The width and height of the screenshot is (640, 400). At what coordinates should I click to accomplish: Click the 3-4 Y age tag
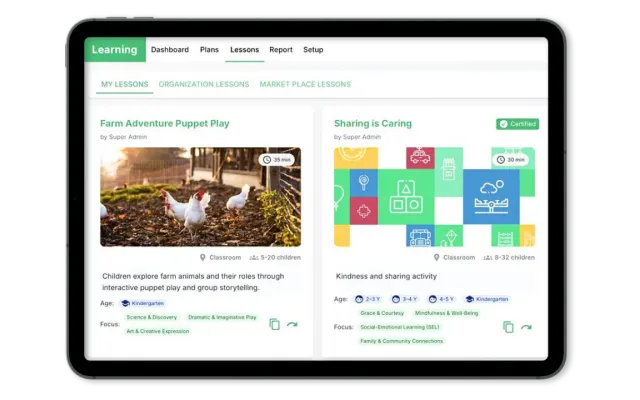[x=404, y=299]
